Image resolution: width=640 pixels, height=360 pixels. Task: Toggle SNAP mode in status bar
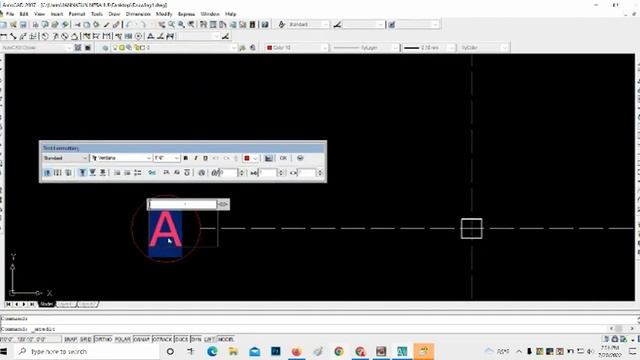70,339
